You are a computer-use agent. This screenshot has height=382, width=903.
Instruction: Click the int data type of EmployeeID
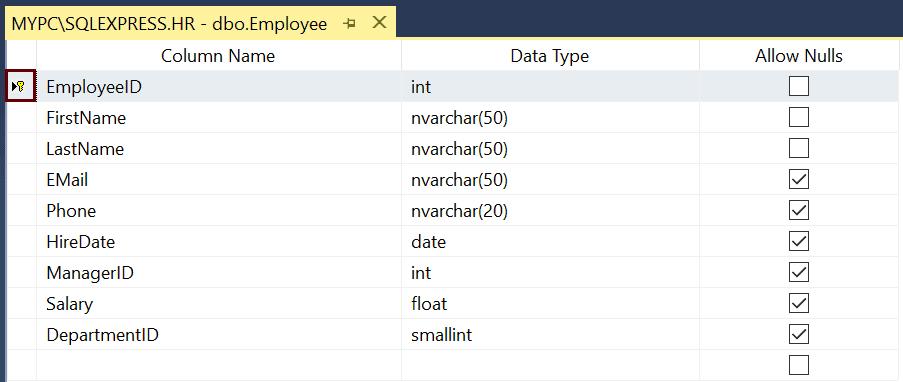(x=551, y=86)
